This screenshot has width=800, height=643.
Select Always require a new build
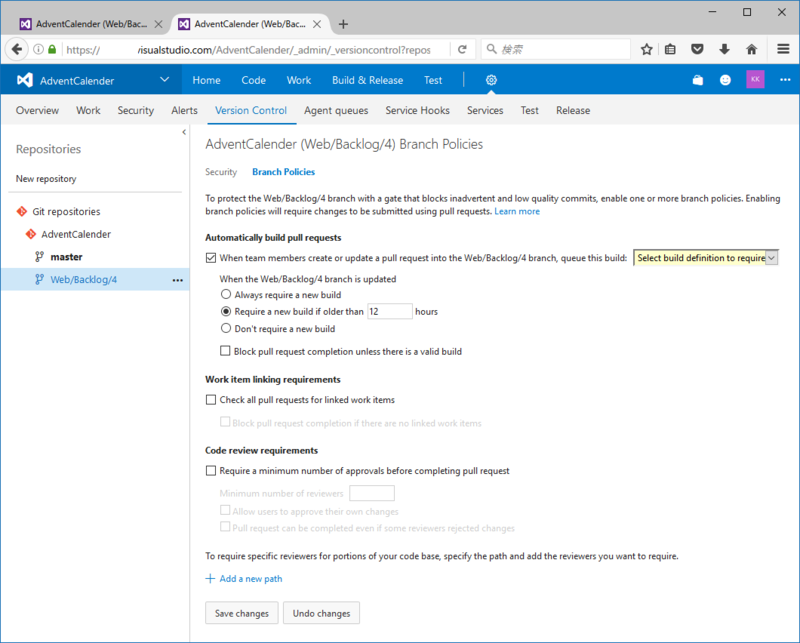point(226,294)
